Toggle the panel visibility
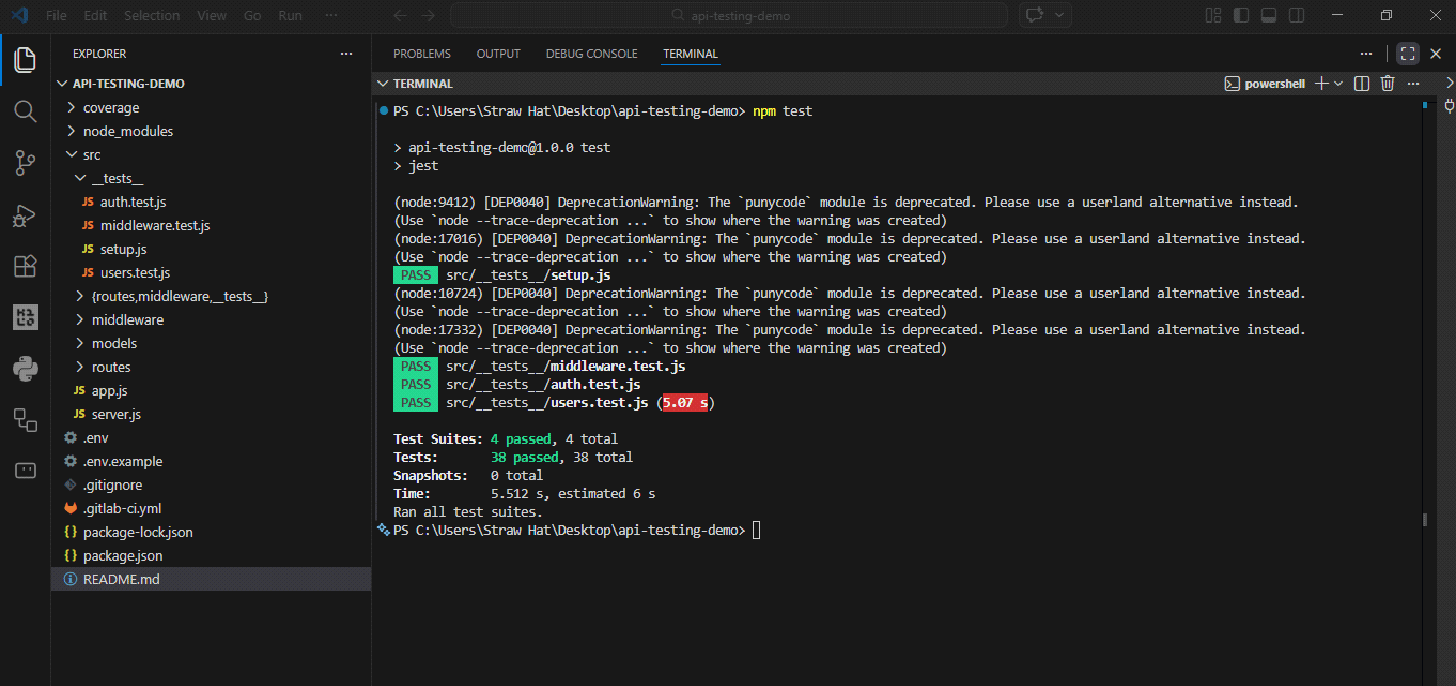The image size is (1456, 686). pos(1266,15)
